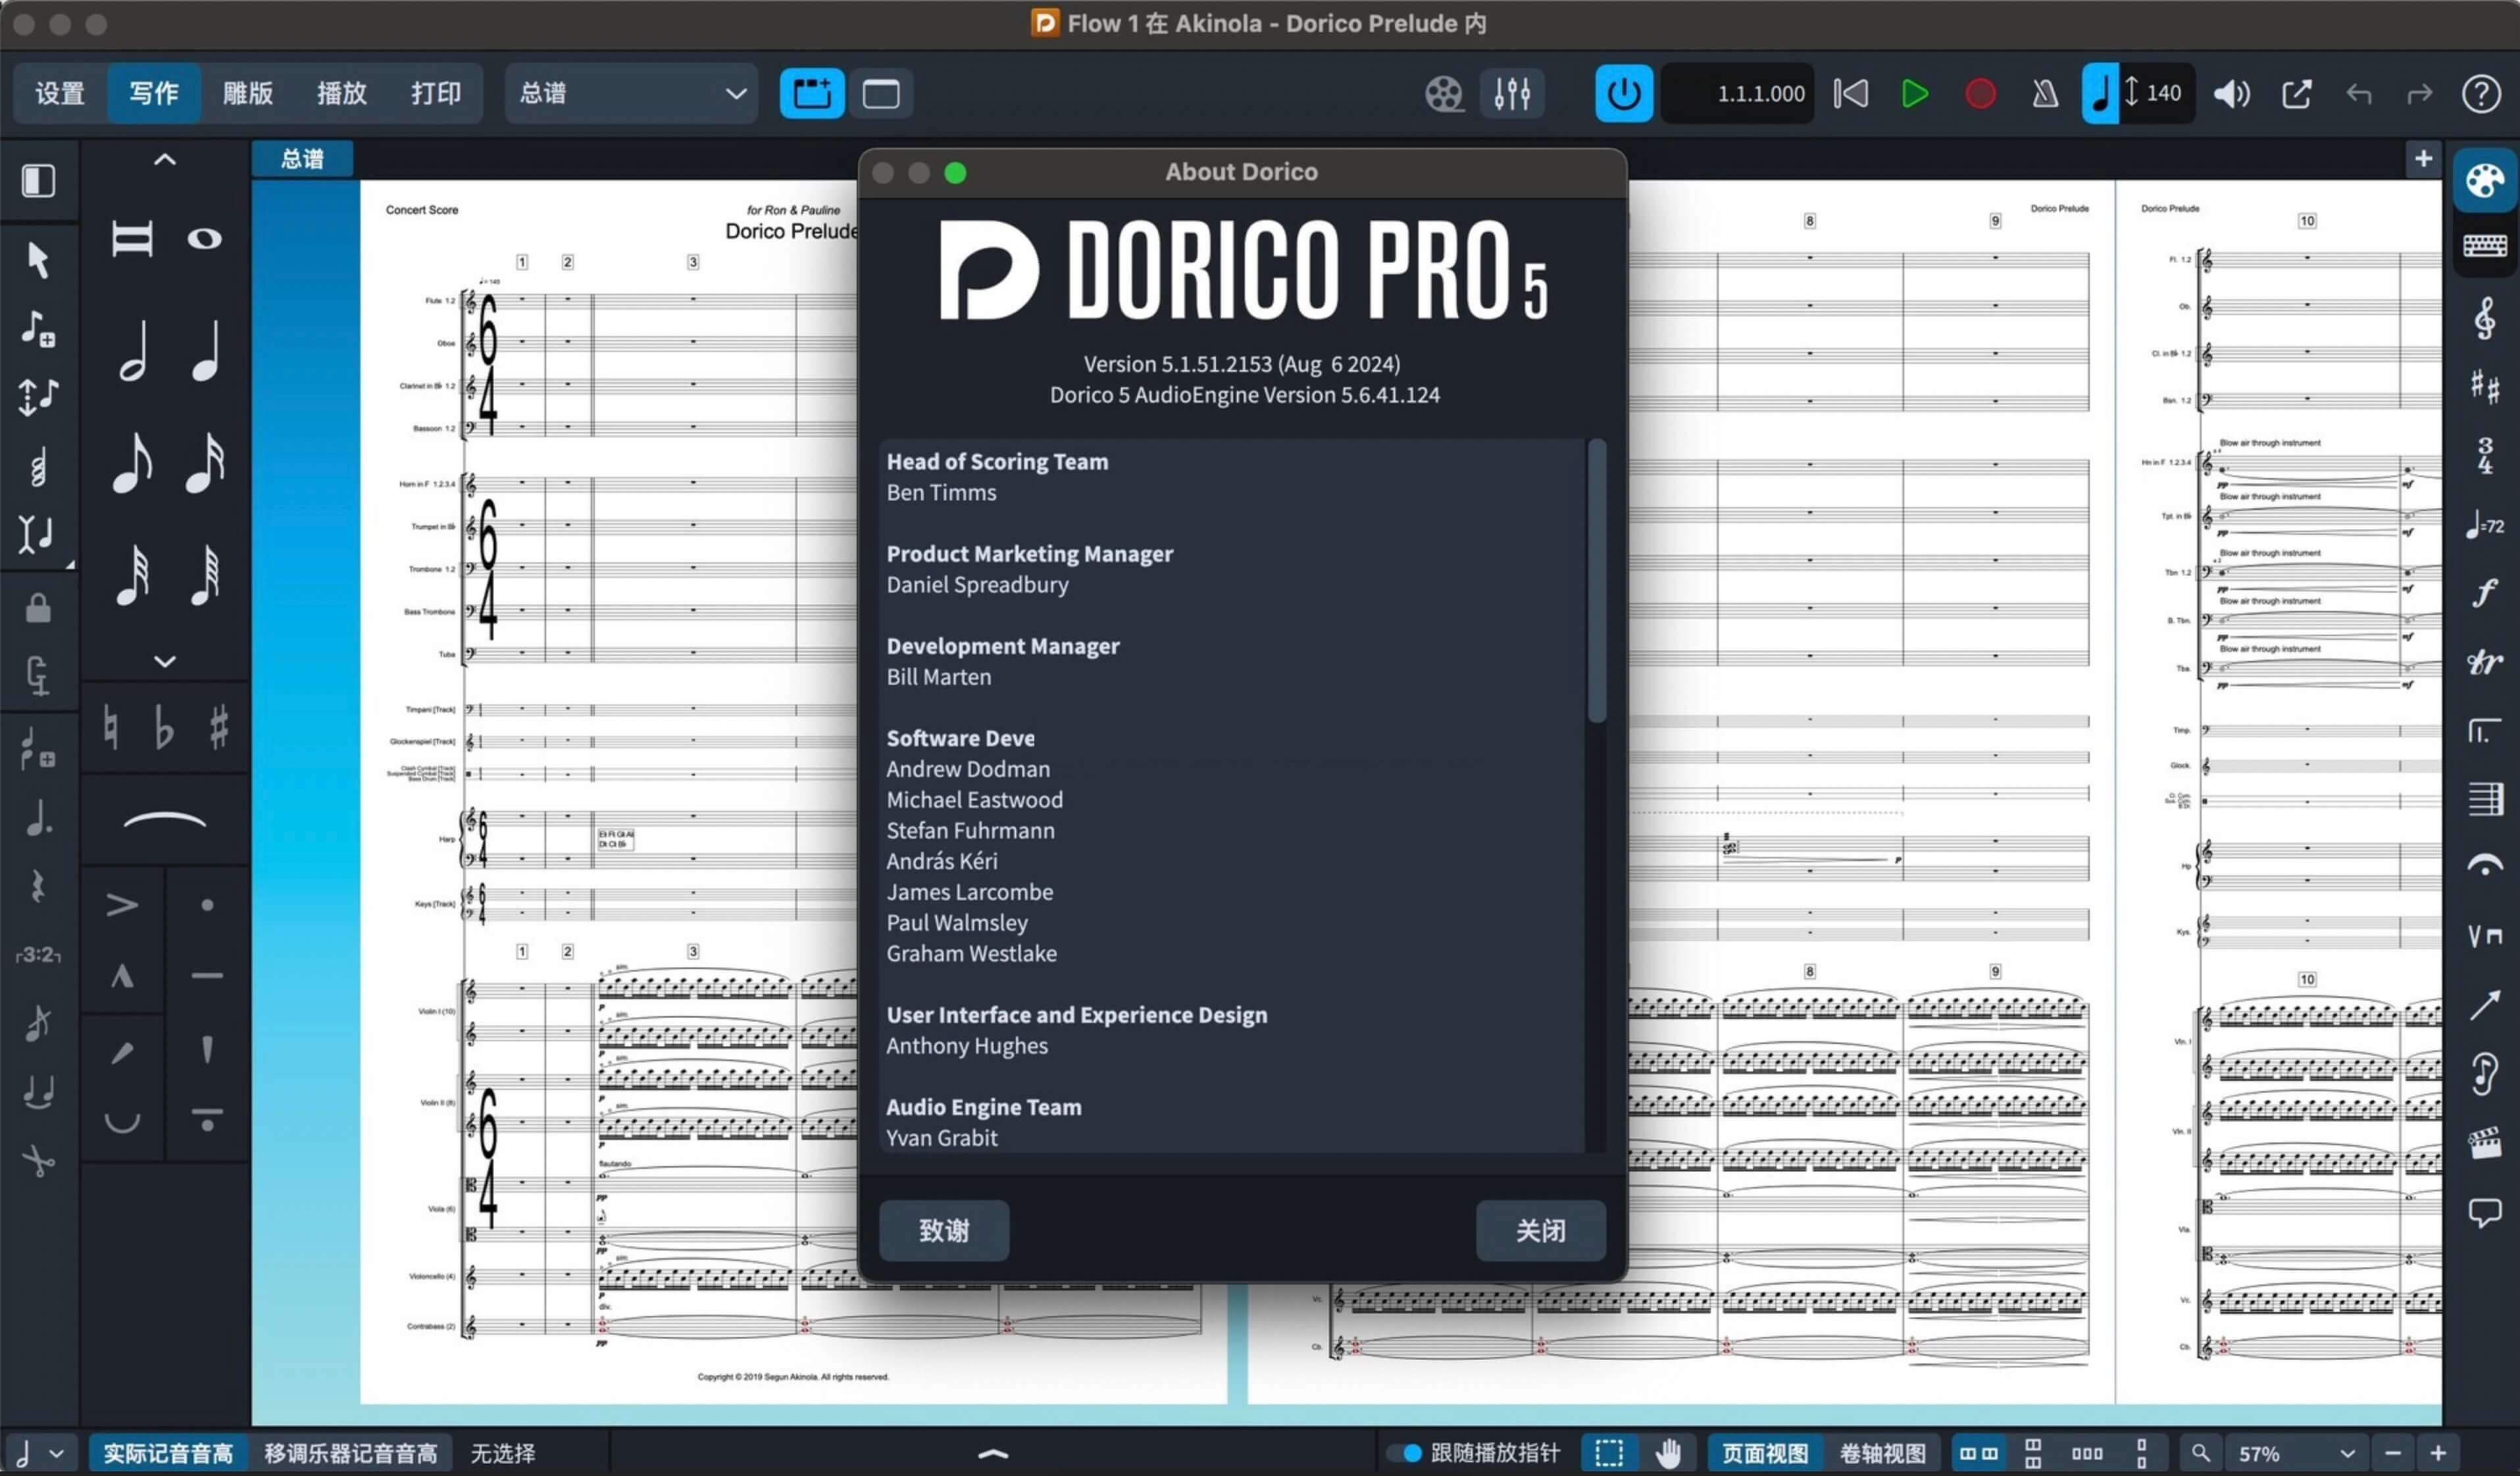Viewport: 2520px width, 1476px height.
Task: Open the Time Signatures 3/4 panel icon
Action: click(x=2485, y=456)
